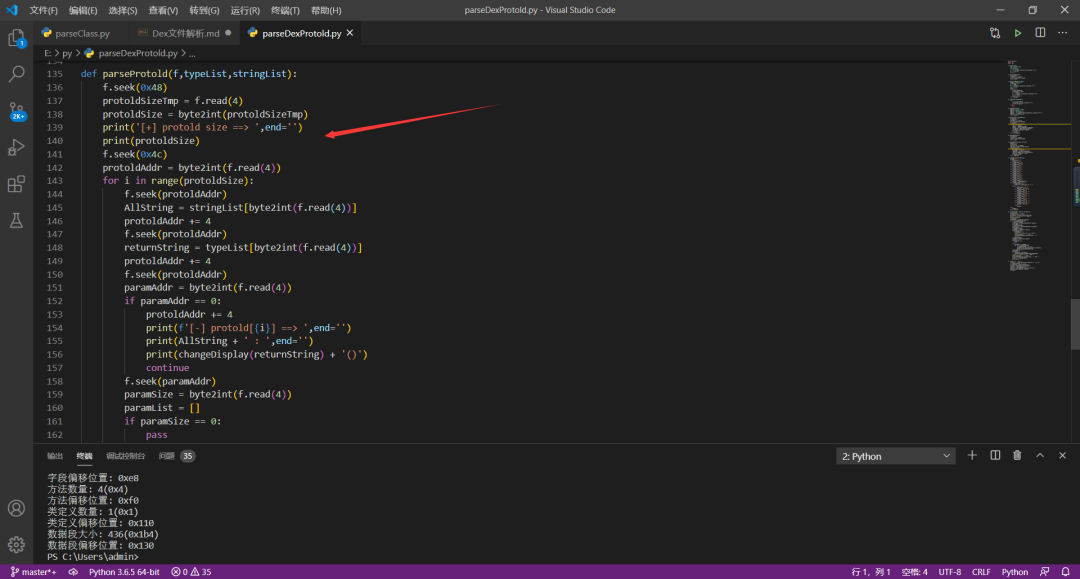This screenshot has width=1080, height=579.
Task: Open the errors and warnings status indicator
Action: coord(191,572)
